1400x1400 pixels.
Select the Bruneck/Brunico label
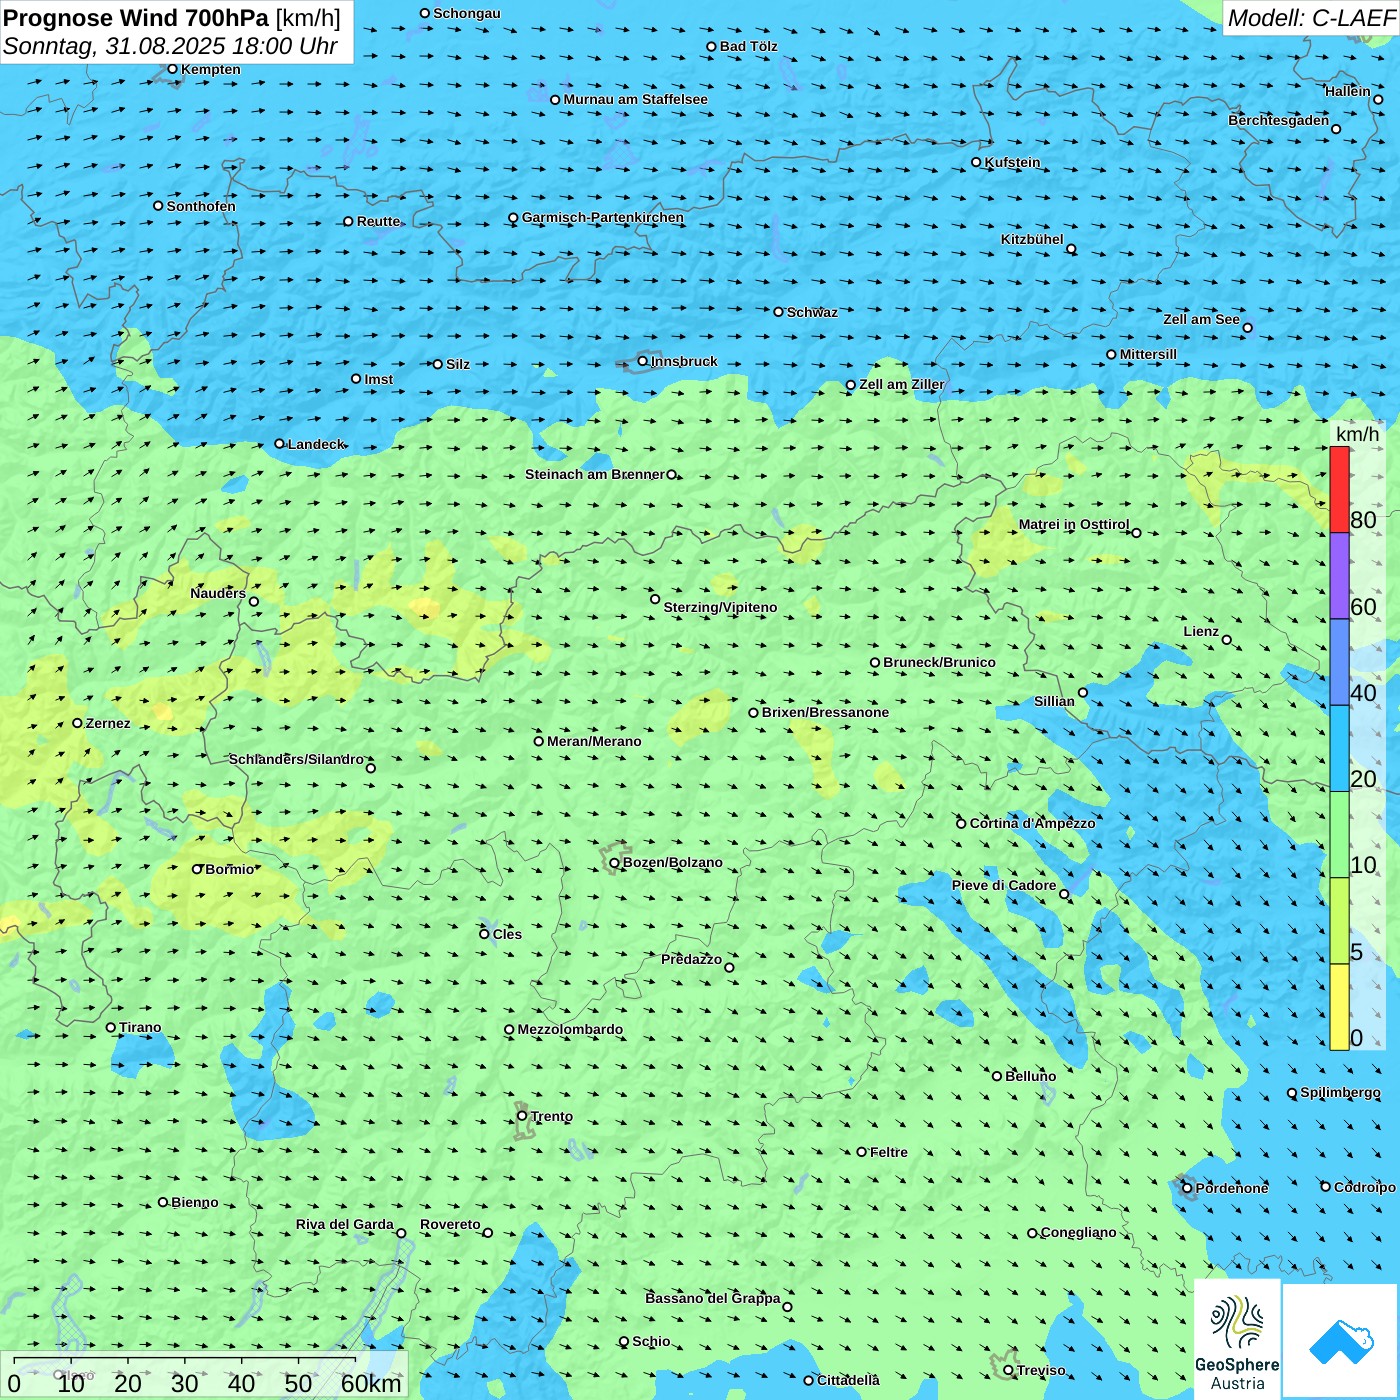(x=940, y=662)
